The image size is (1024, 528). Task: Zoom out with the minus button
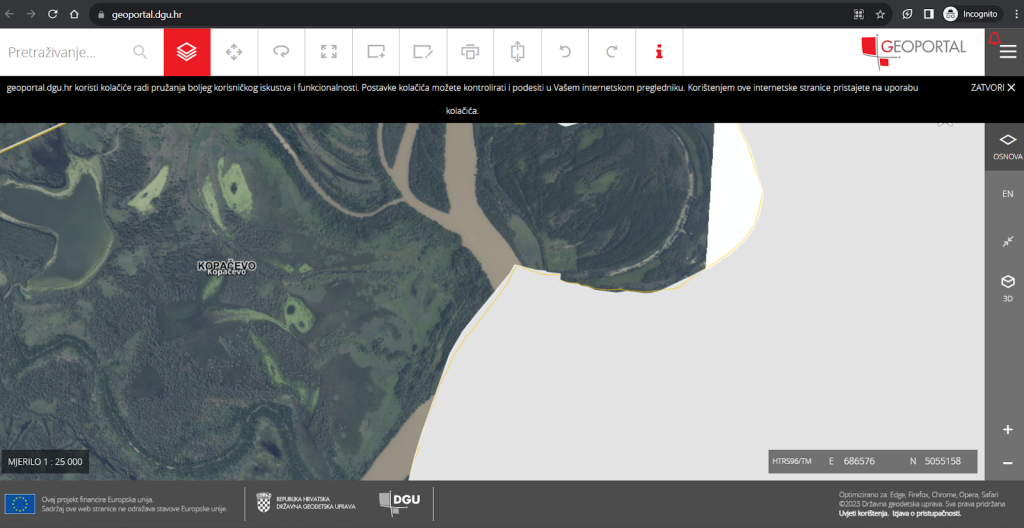(1007, 463)
